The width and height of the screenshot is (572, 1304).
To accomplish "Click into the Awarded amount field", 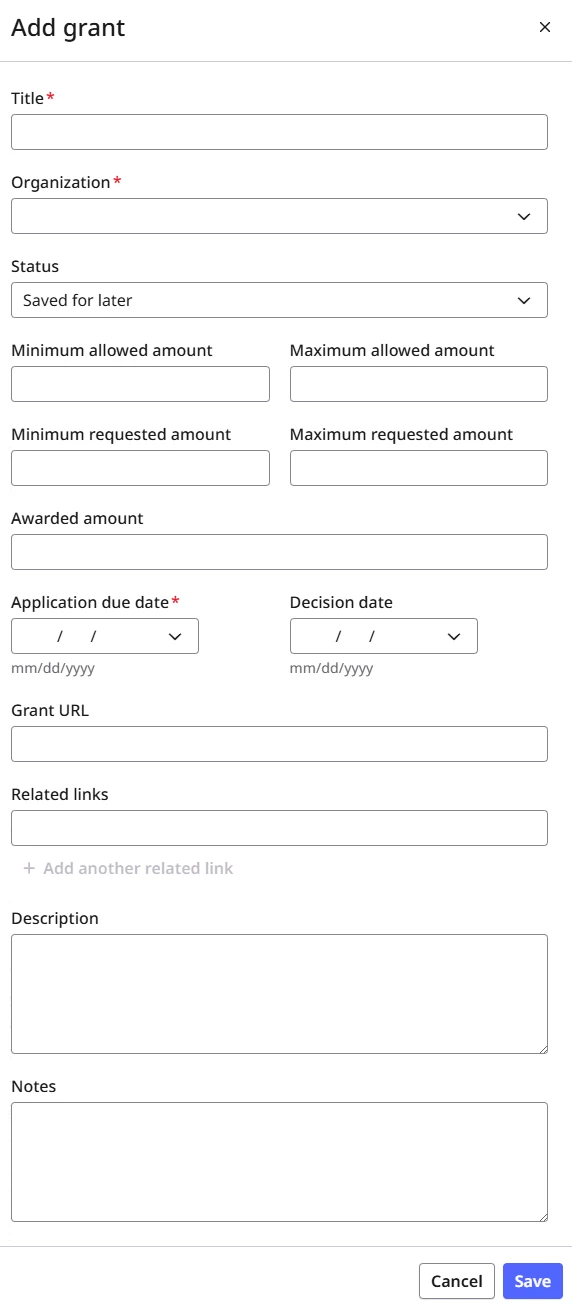I will [279, 552].
